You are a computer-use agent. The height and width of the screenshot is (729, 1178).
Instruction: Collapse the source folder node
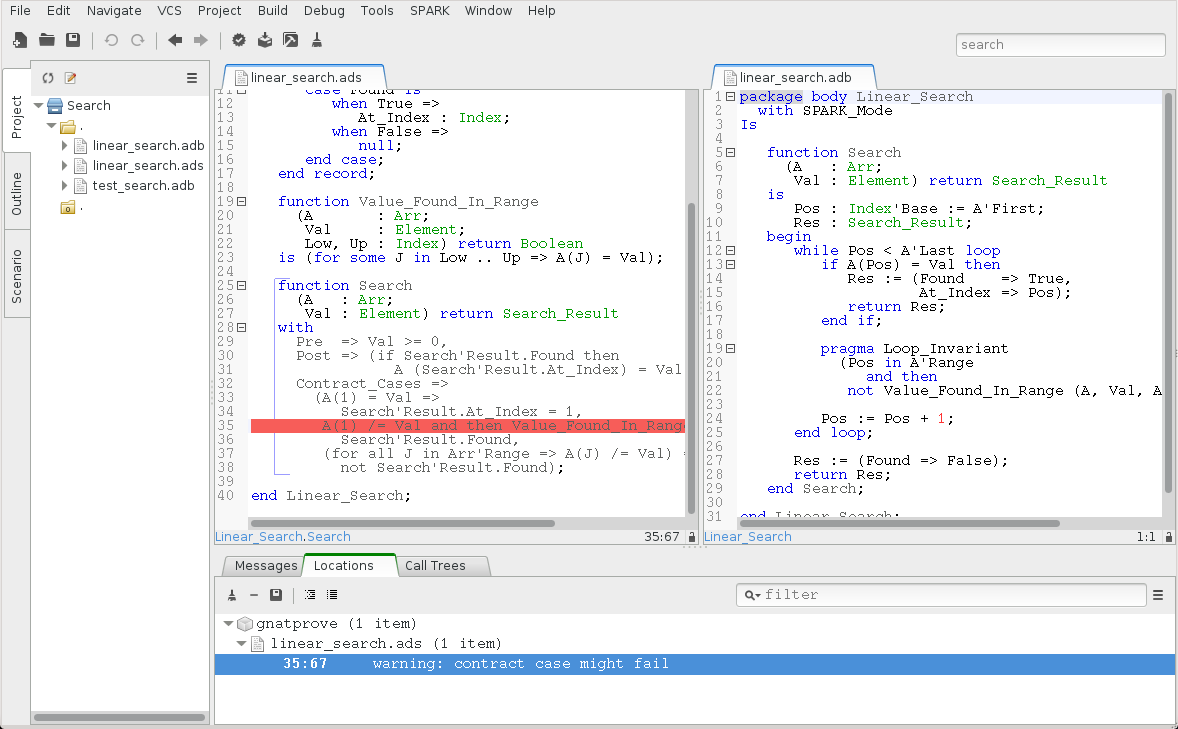coord(52,126)
